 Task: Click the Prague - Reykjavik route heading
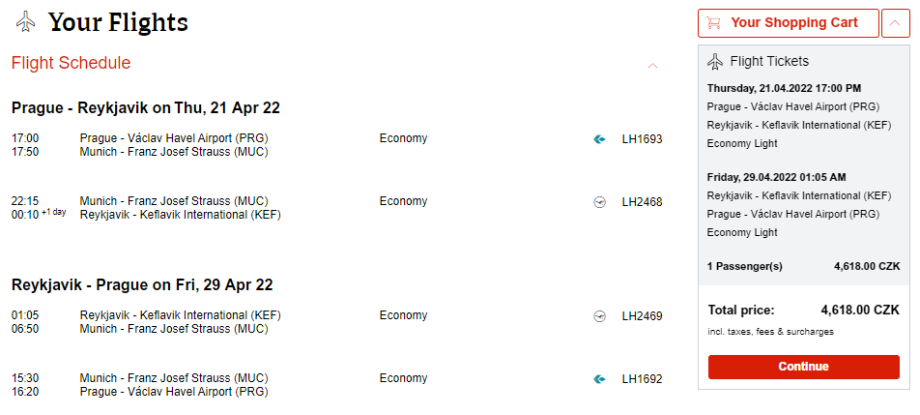pyautogui.click(x=146, y=108)
